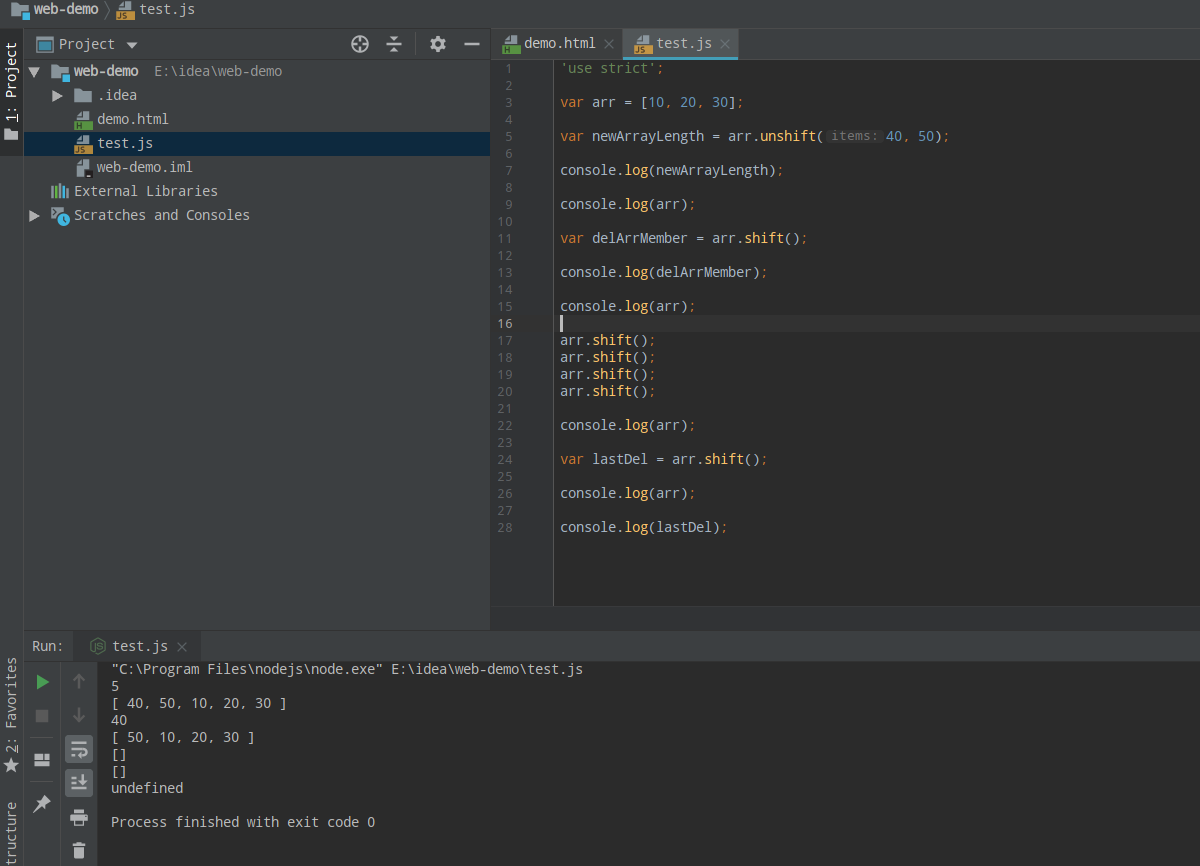The width and height of the screenshot is (1200, 866).
Task: Select demo.html in project tree
Action: coord(132,119)
